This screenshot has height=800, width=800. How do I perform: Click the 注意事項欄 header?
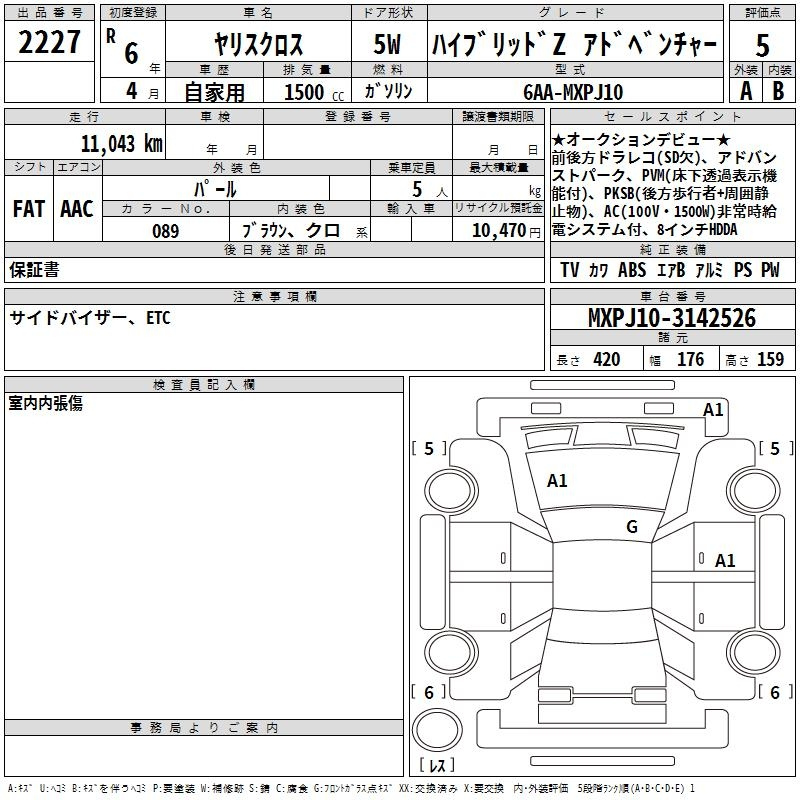[274, 296]
